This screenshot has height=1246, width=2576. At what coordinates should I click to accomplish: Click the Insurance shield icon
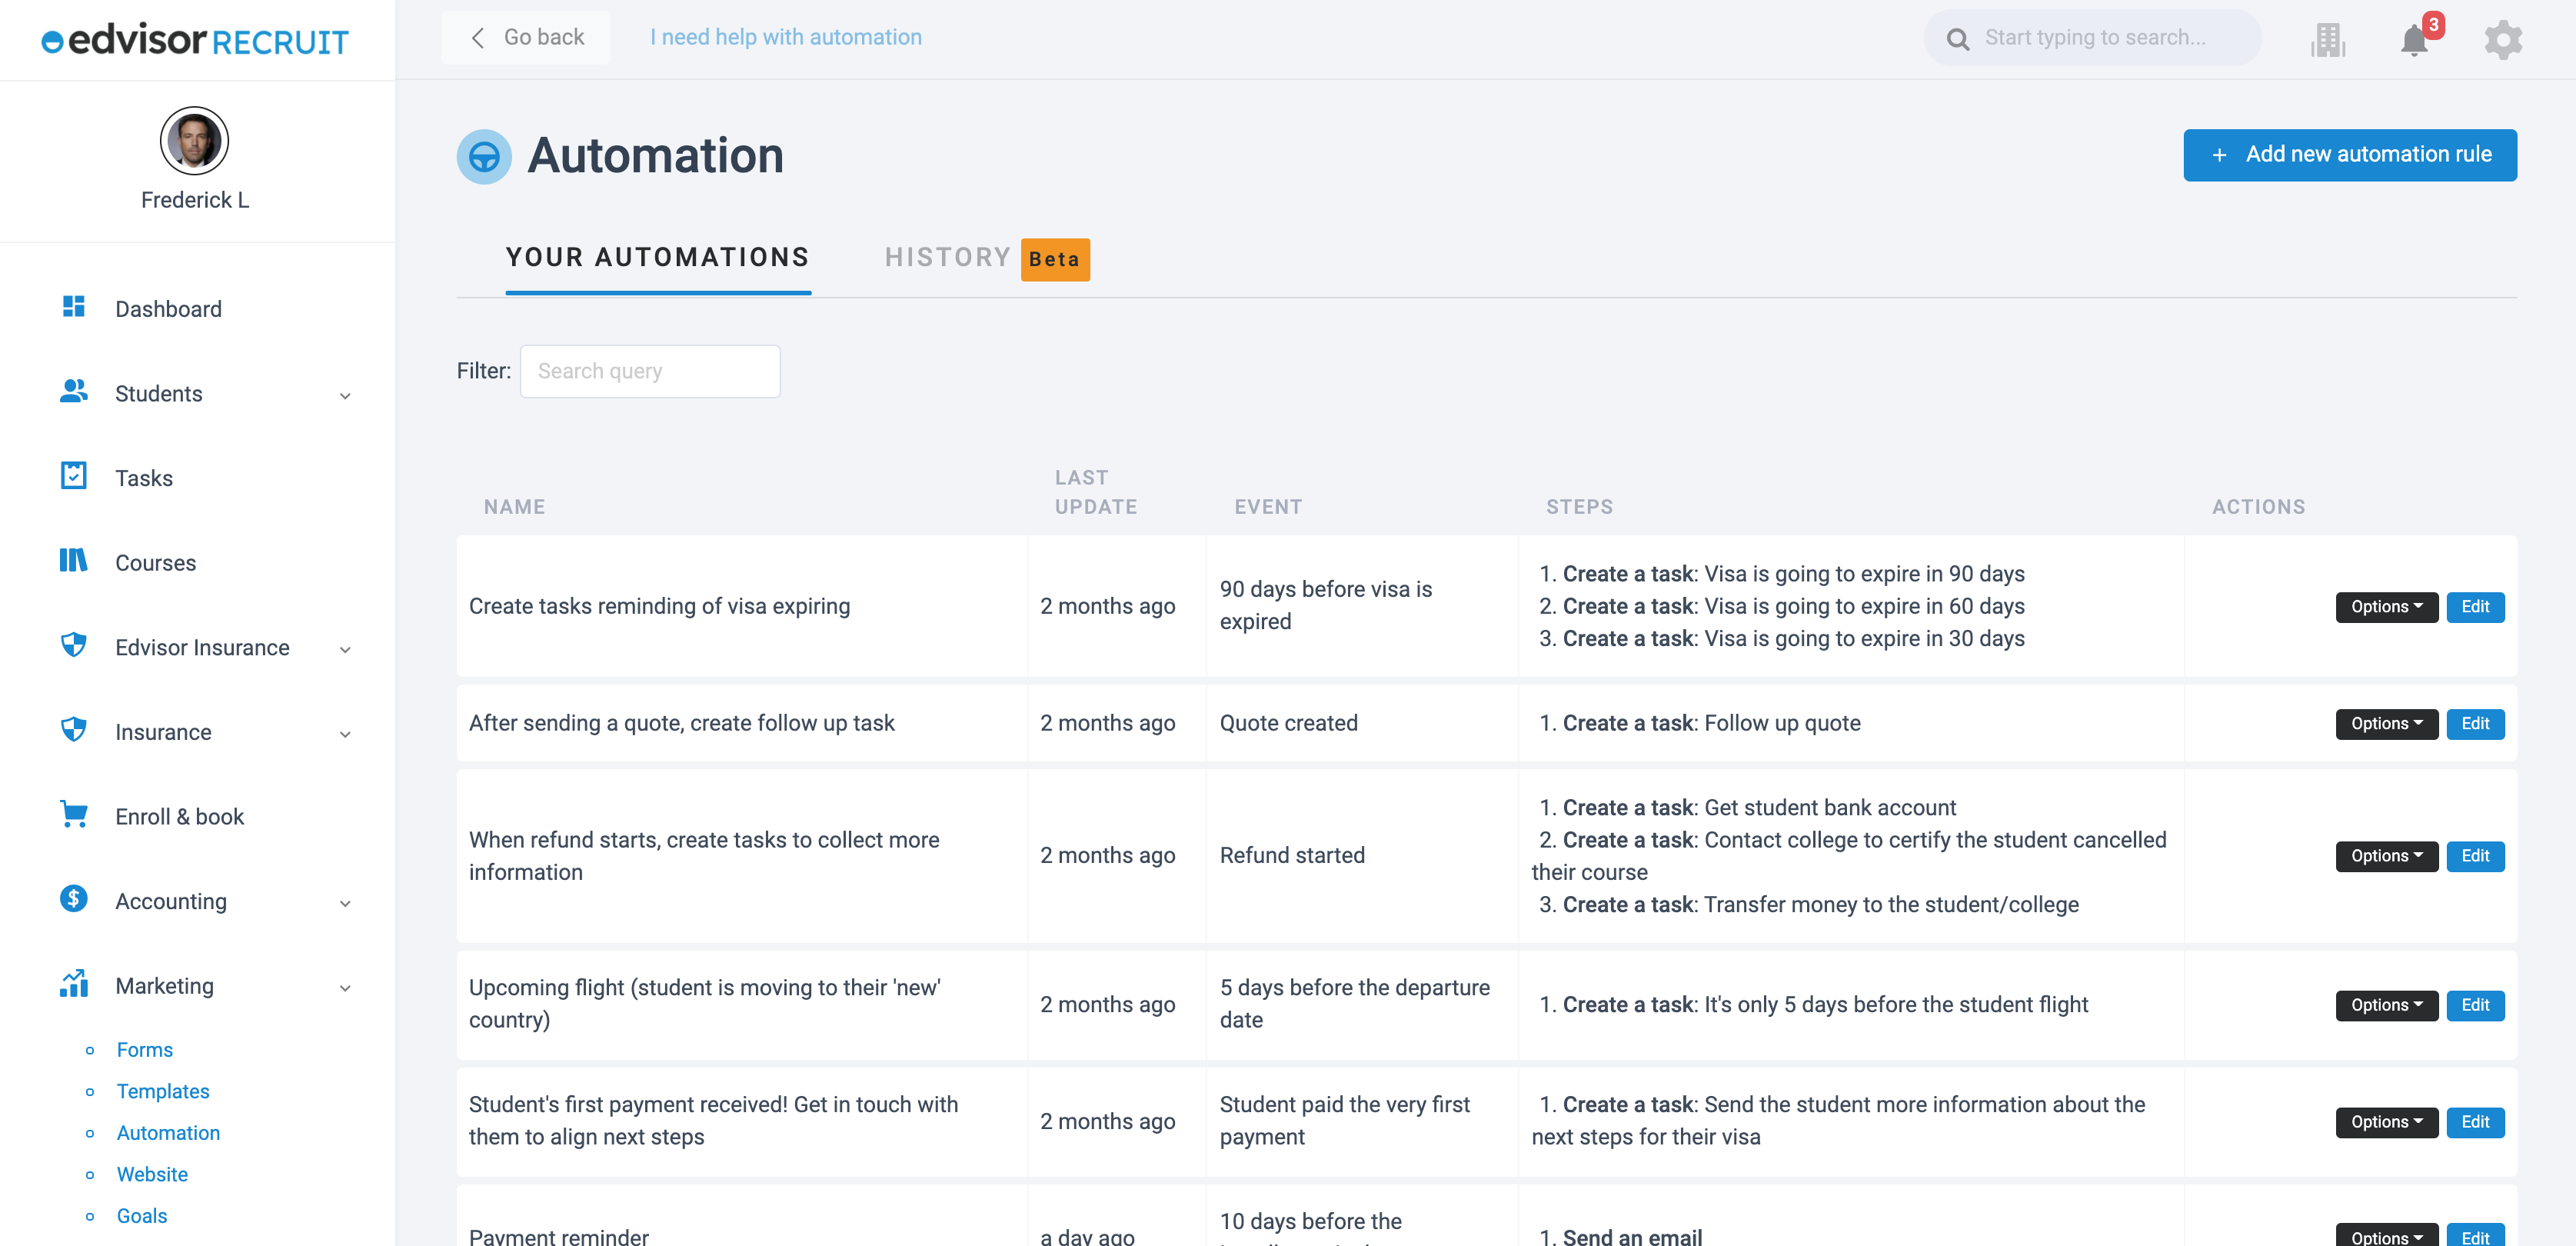coord(73,730)
